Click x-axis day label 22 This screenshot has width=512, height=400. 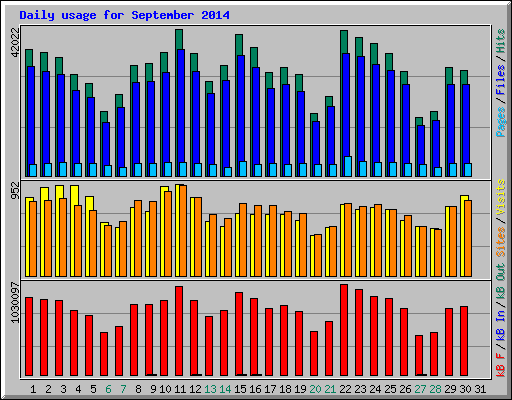(345, 389)
